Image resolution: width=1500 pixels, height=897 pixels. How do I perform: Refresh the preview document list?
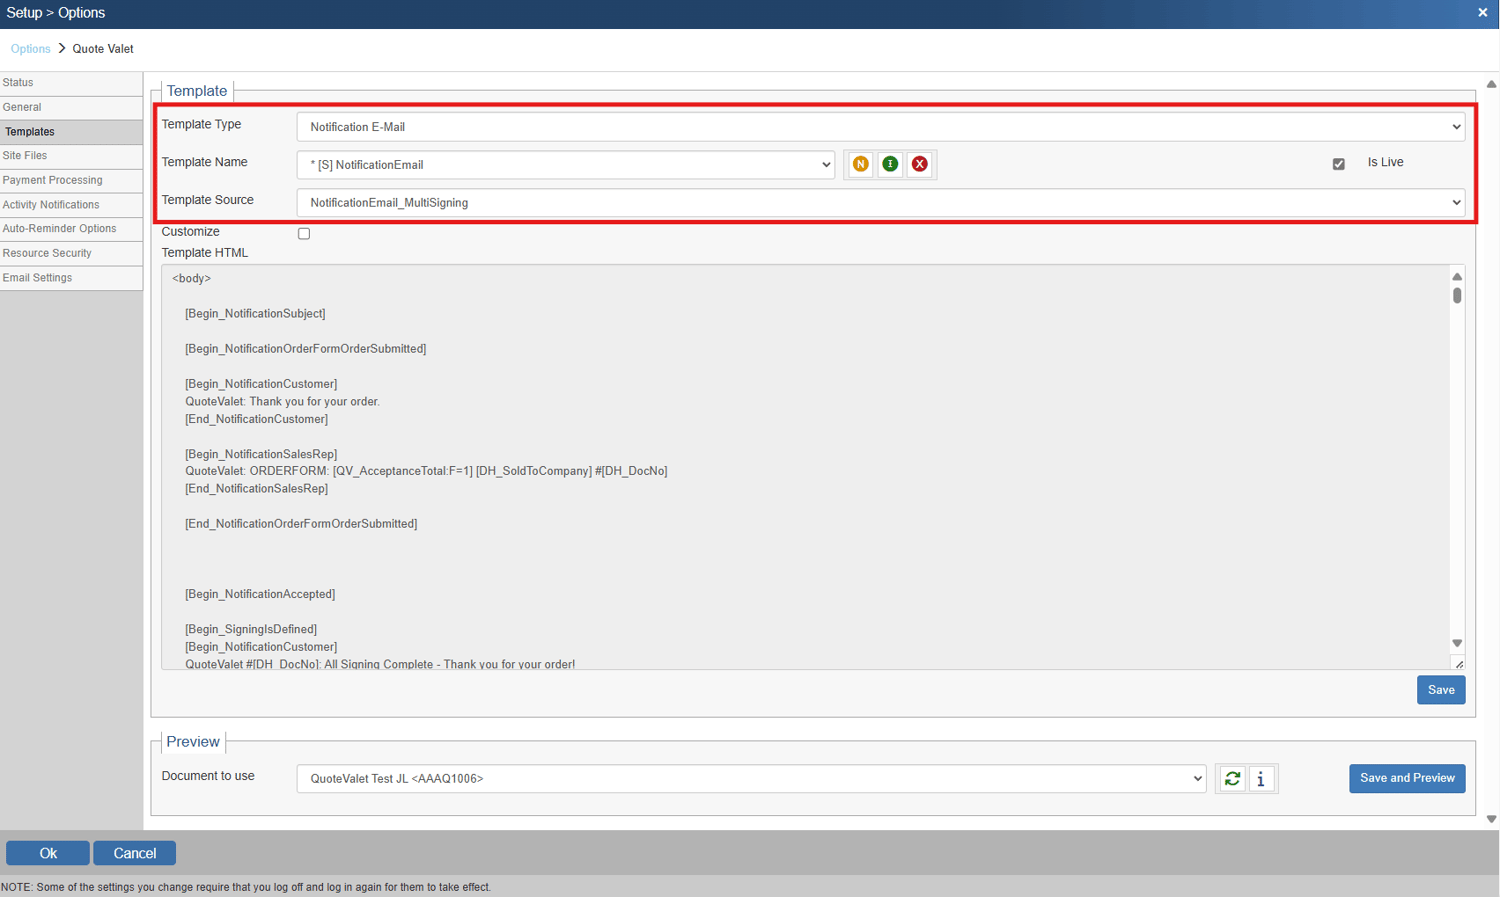tap(1232, 778)
